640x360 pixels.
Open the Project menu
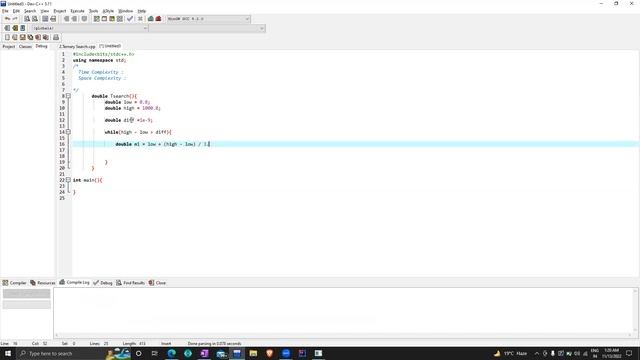coord(60,11)
